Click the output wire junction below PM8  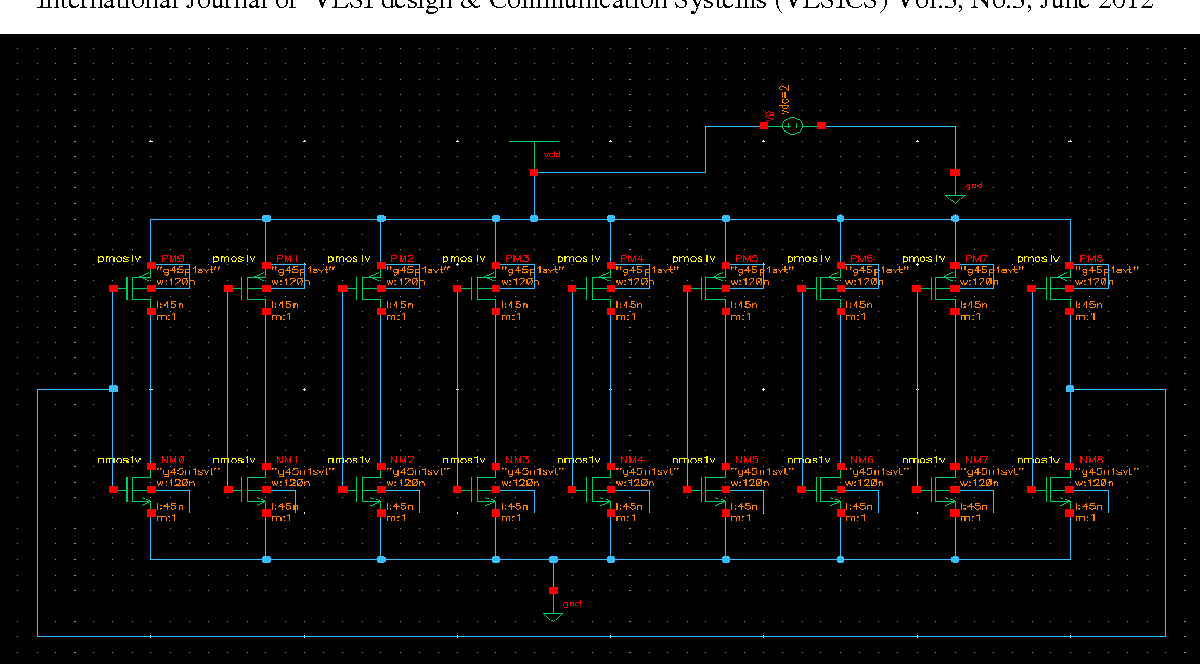pyautogui.click(x=1070, y=388)
